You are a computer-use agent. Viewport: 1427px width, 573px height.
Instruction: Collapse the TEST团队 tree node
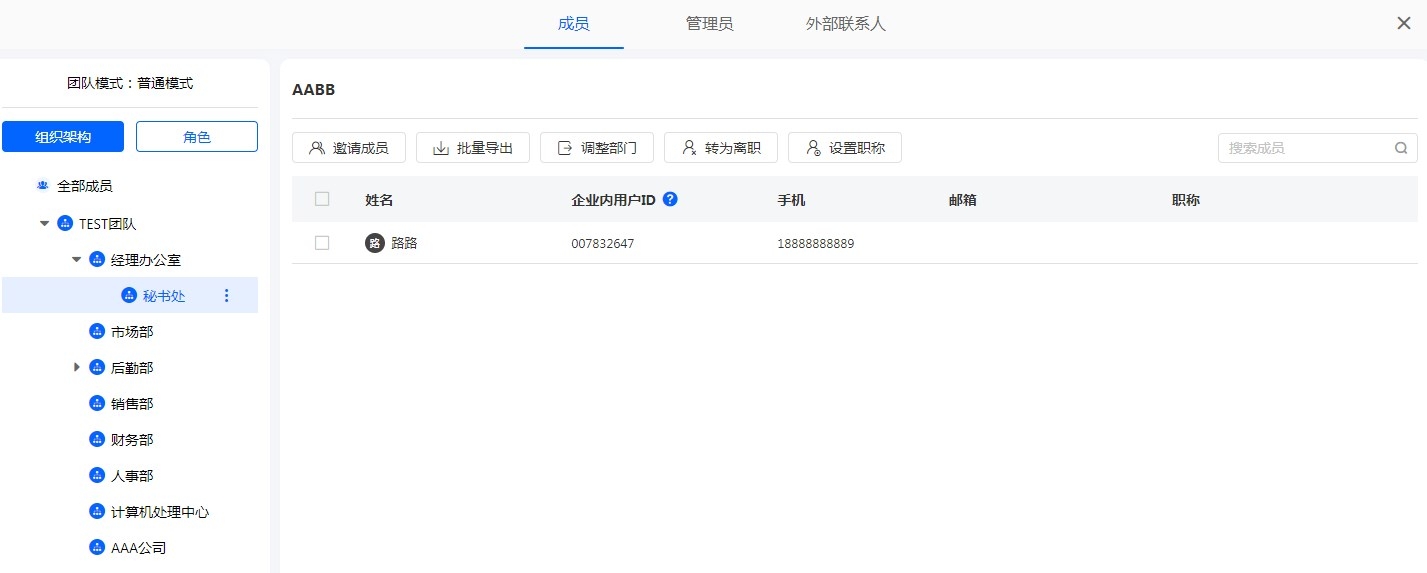coord(44,224)
